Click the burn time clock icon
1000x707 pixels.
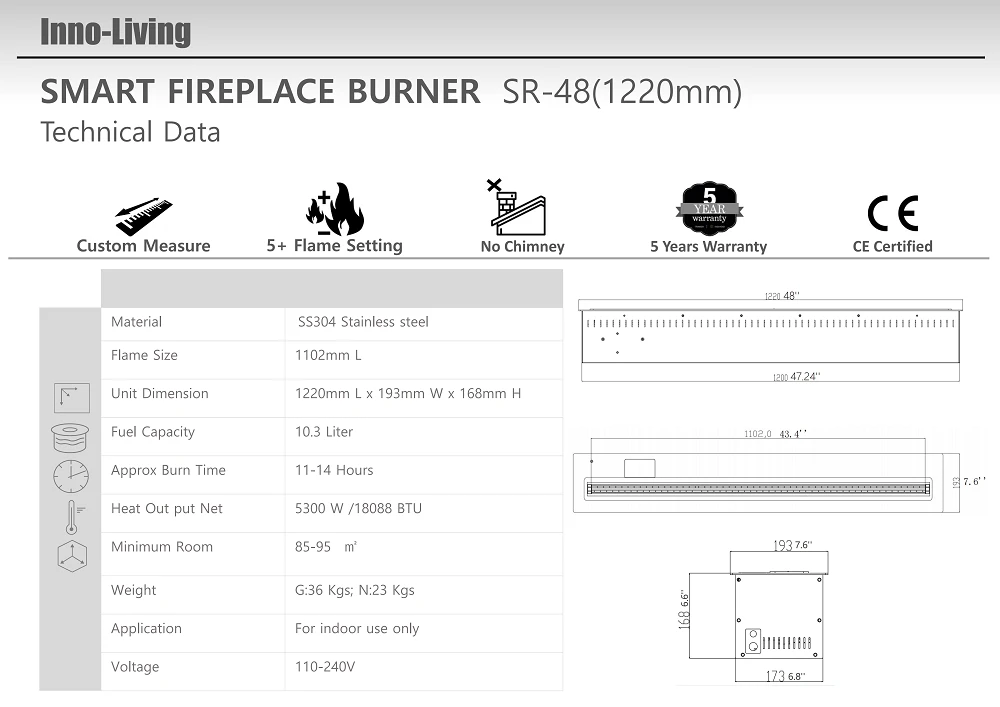(x=71, y=476)
